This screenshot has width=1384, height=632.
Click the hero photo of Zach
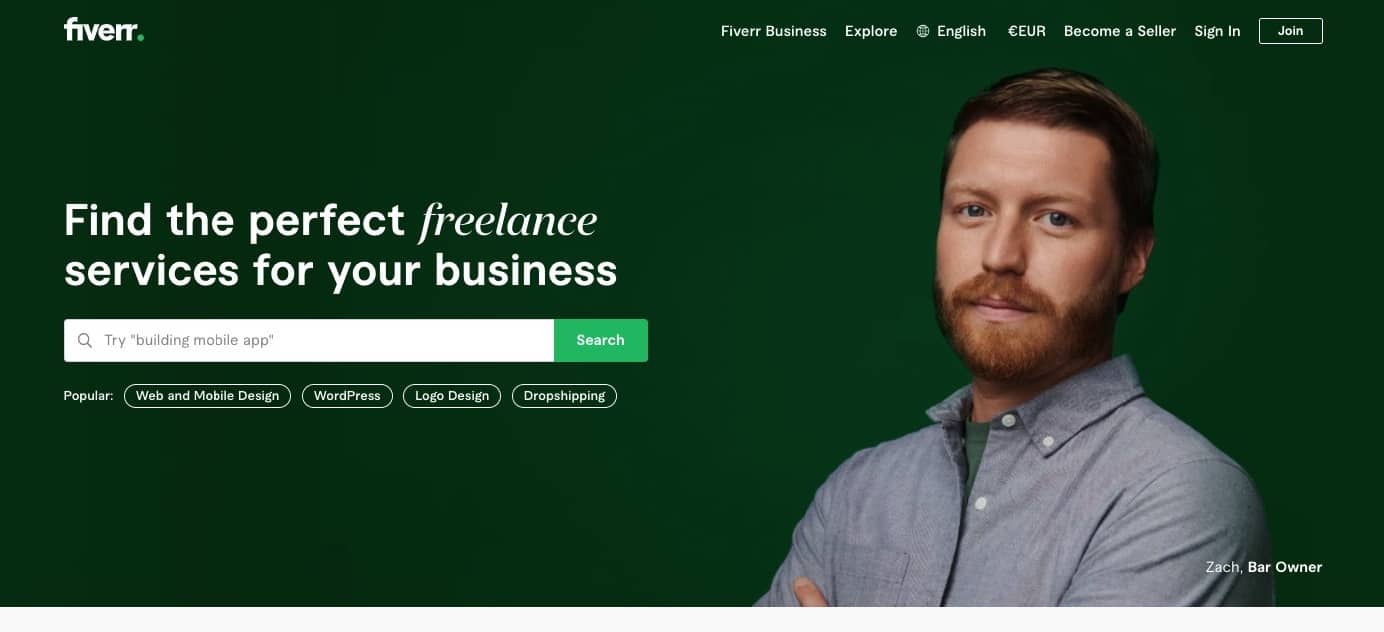click(1030, 340)
